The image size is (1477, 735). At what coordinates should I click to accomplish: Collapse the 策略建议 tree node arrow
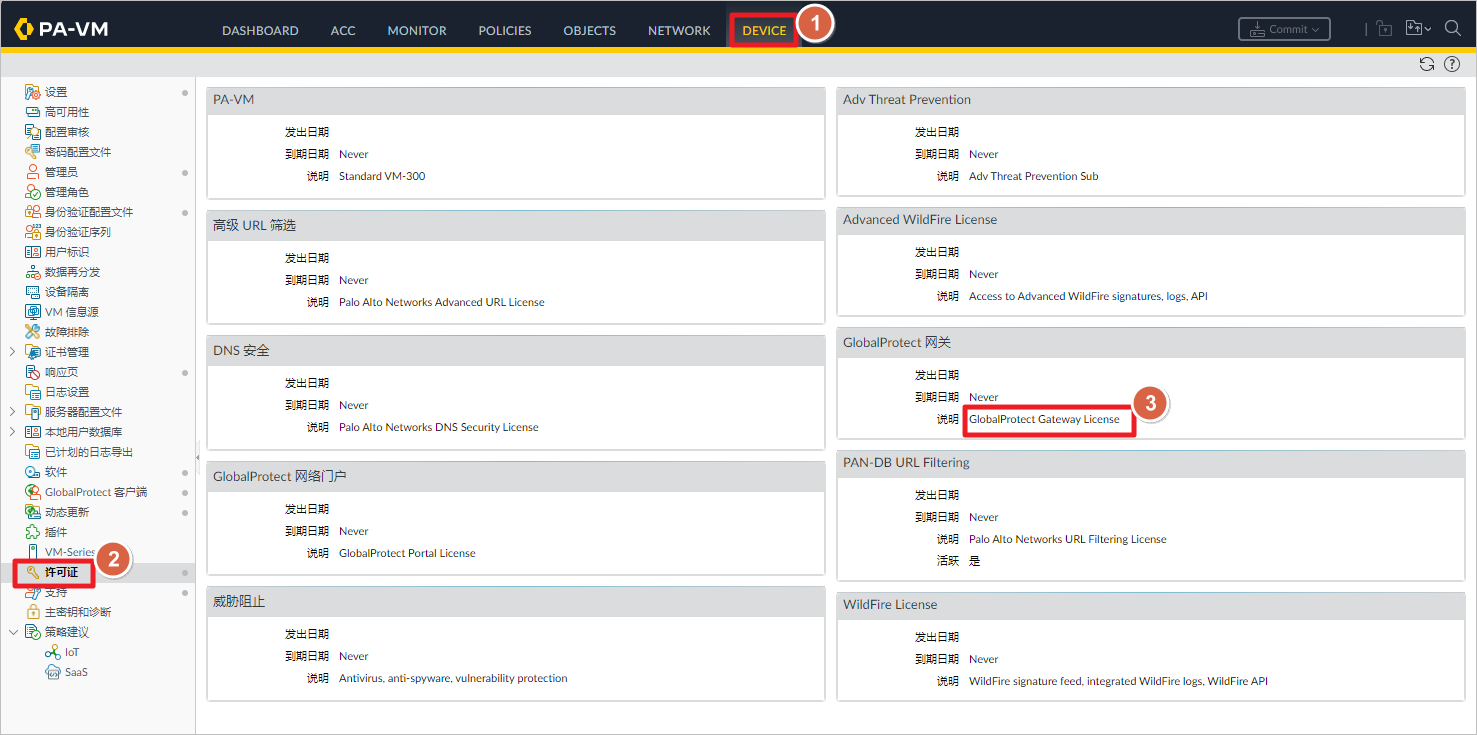coord(12,632)
